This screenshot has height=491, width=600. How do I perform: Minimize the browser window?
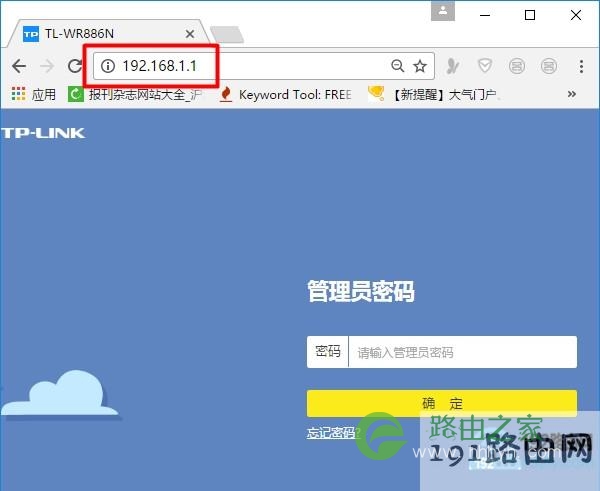tap(485, 15)
